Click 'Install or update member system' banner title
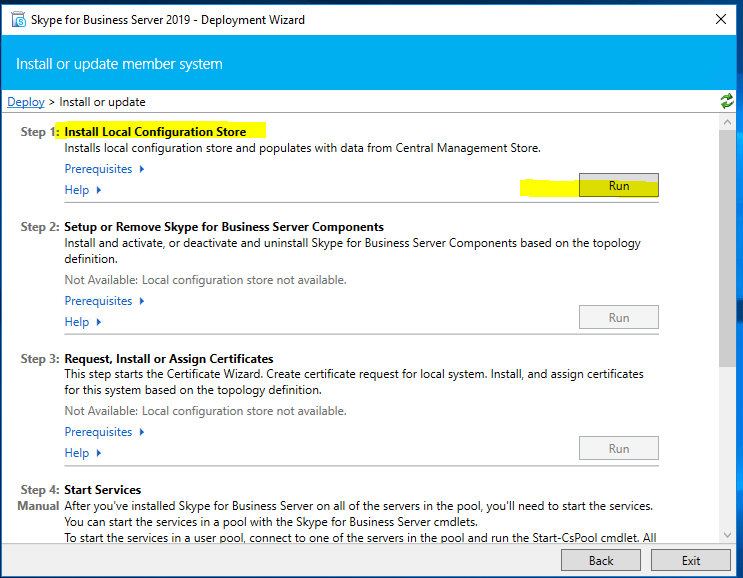Screen dimensions: 743x578 coord(119,64)
